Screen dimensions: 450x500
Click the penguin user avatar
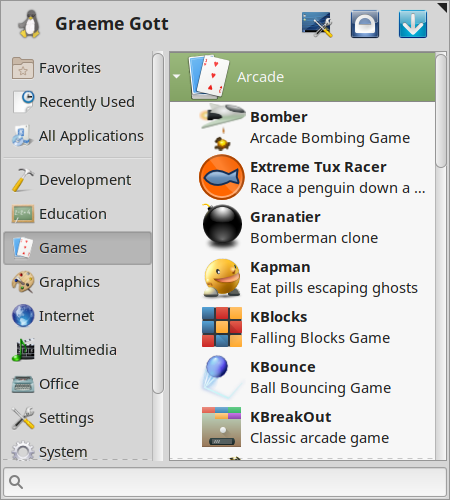point(29,24)
